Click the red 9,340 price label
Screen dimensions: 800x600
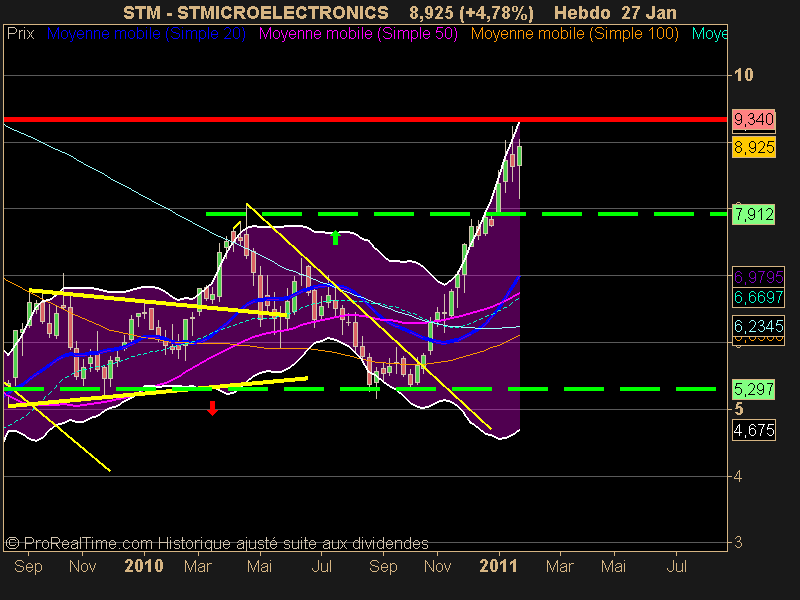pos(754,119)
